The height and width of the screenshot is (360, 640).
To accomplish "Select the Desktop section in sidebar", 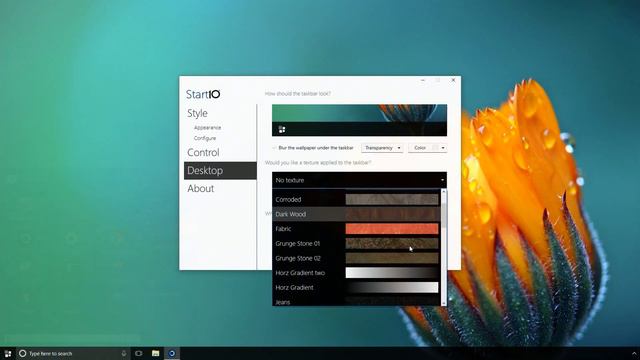I will [x=220, y=170].
